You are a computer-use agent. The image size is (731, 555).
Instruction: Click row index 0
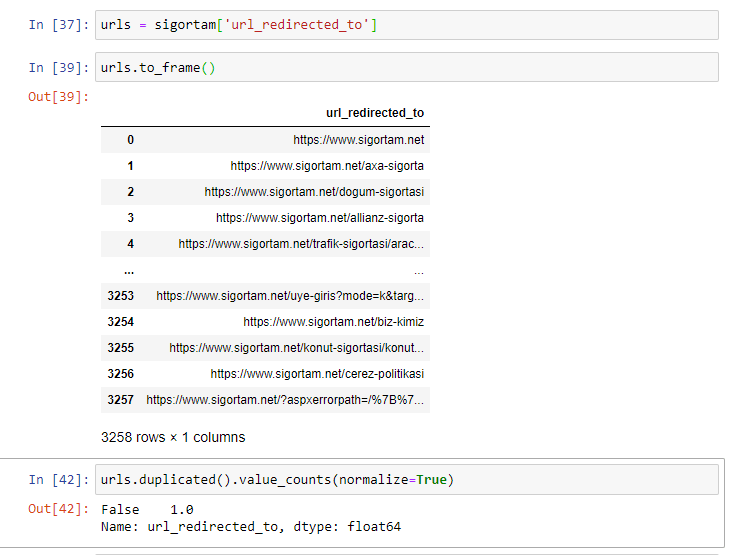[131, 140]
